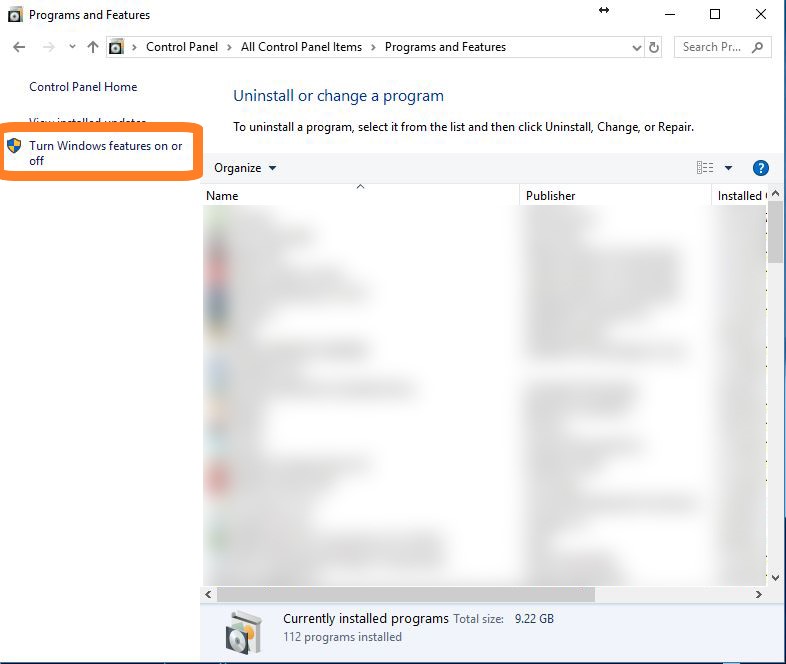Screen dimensions: 786x664
Task: Open the Organize menu
Action: pos(245,168)
